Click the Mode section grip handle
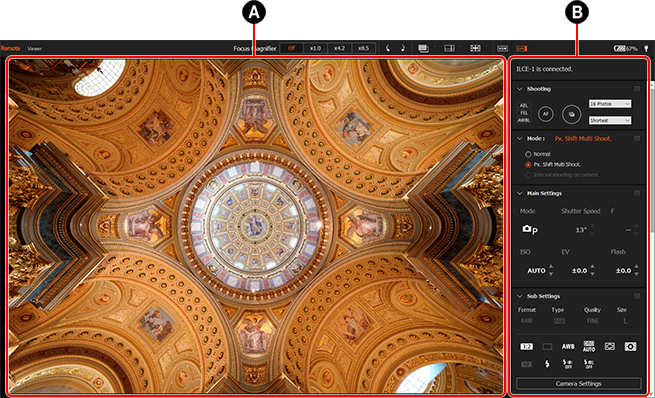This screenshot has width=655, height=398. 637,138
